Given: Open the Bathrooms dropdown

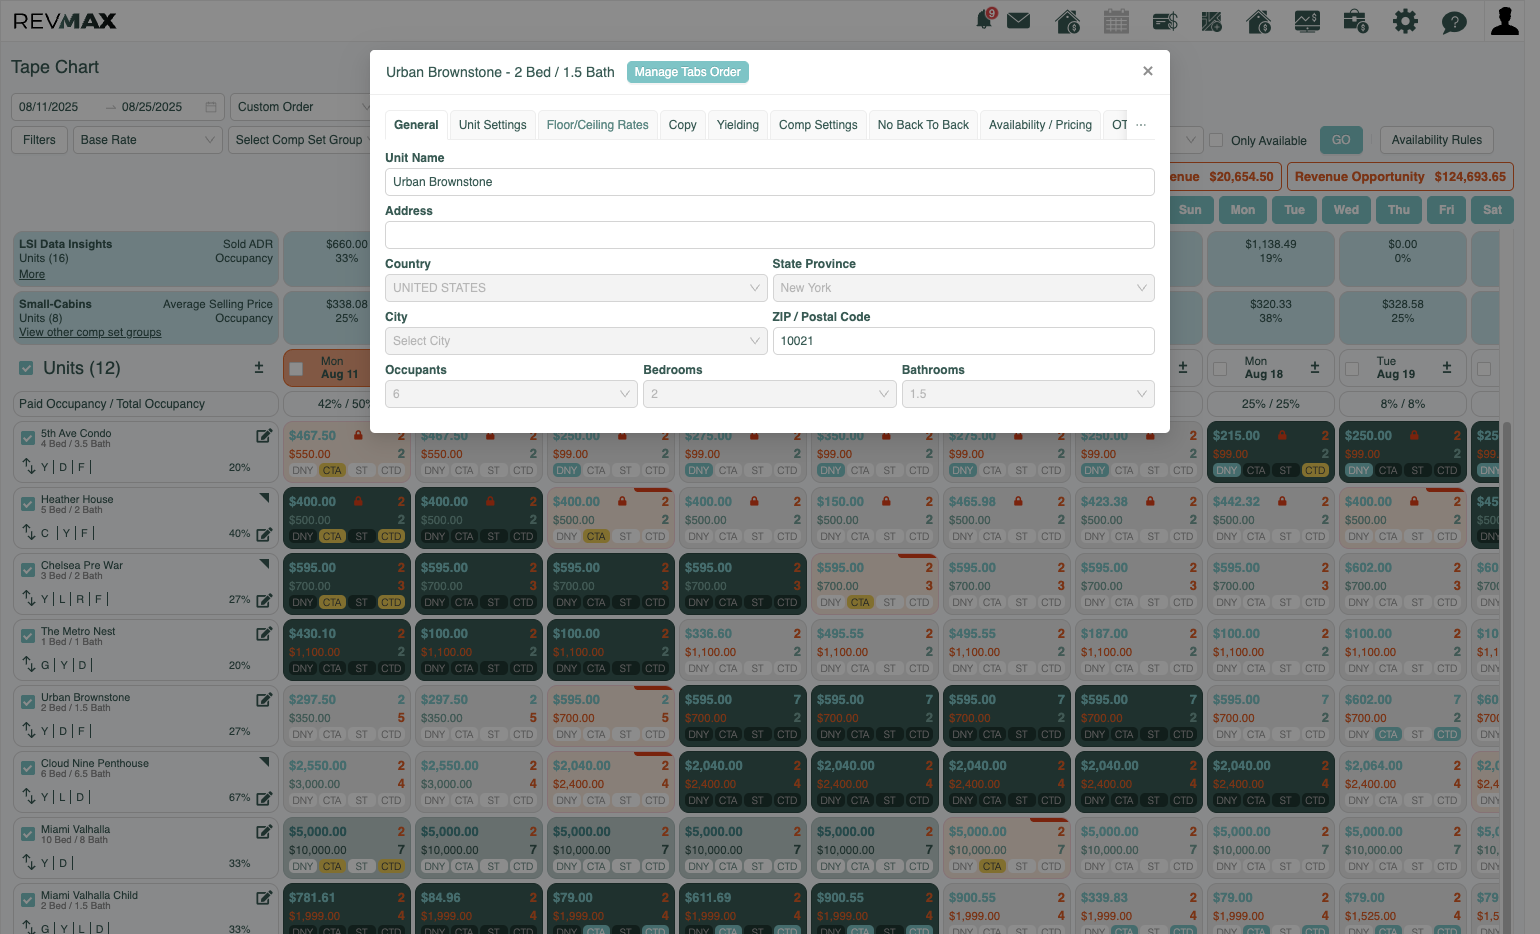Looking at the screenshot, I should coord(1028,394).
